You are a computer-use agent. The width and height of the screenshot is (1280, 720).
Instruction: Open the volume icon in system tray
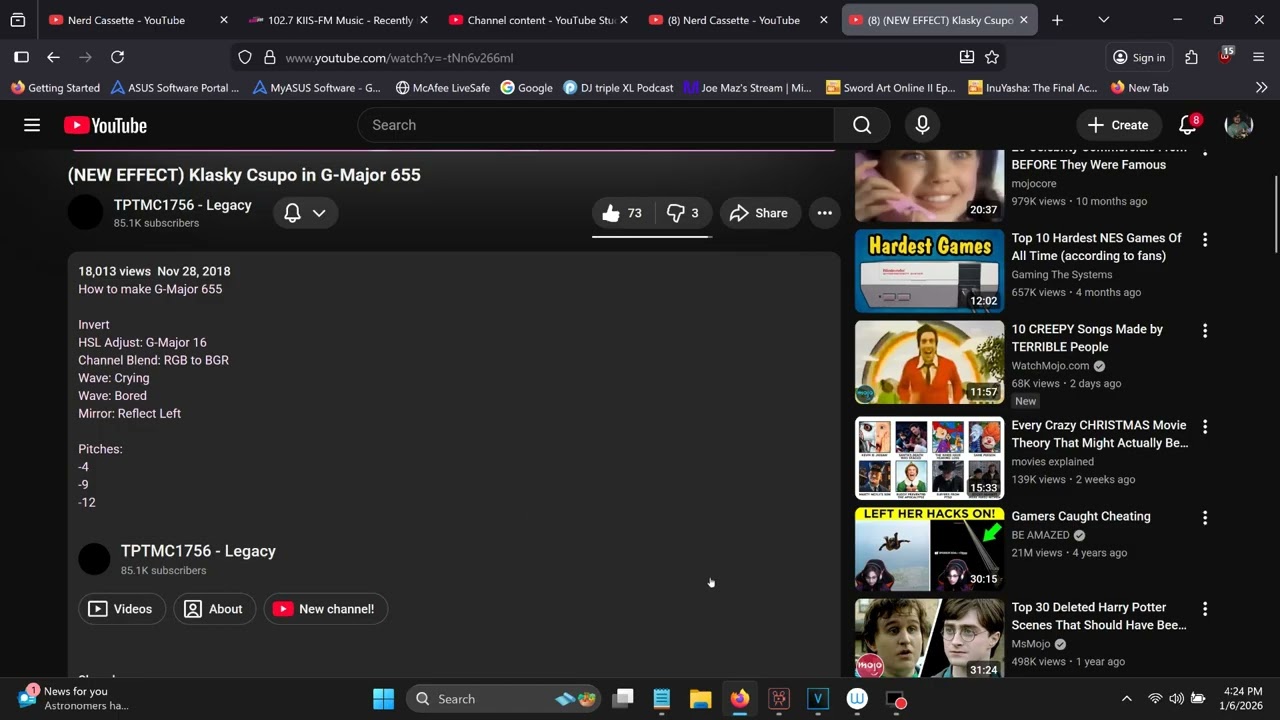pyautogui.click(x=1176, y=699)
